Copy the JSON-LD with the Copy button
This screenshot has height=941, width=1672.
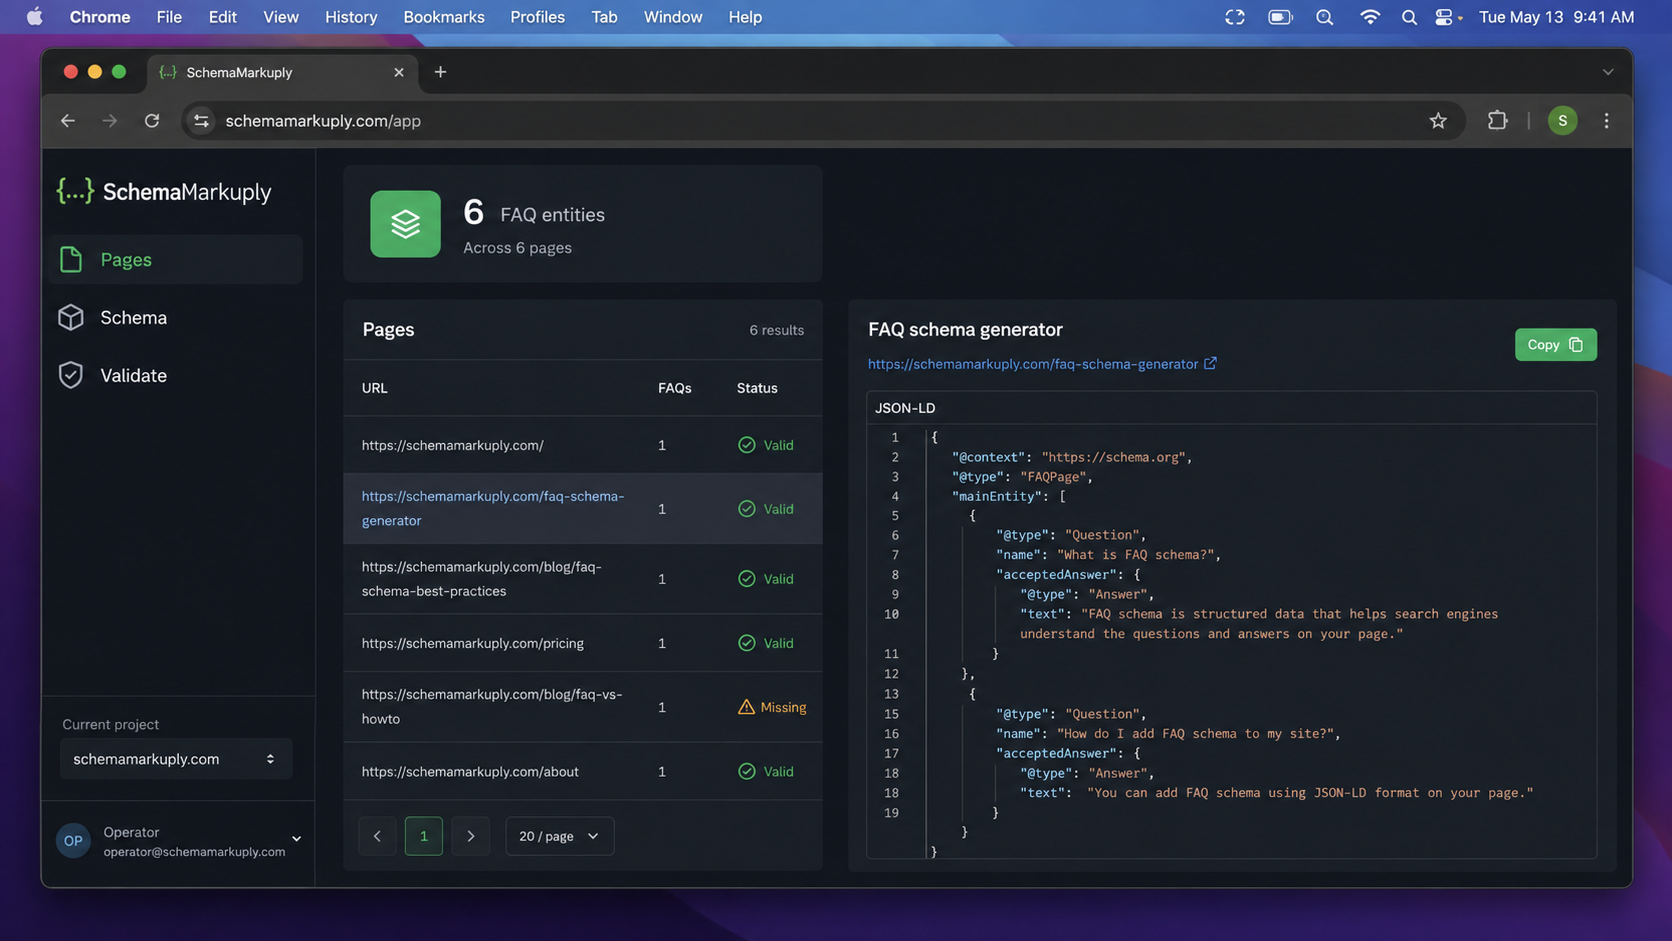pyautogui.click(x=1555, y=345)
